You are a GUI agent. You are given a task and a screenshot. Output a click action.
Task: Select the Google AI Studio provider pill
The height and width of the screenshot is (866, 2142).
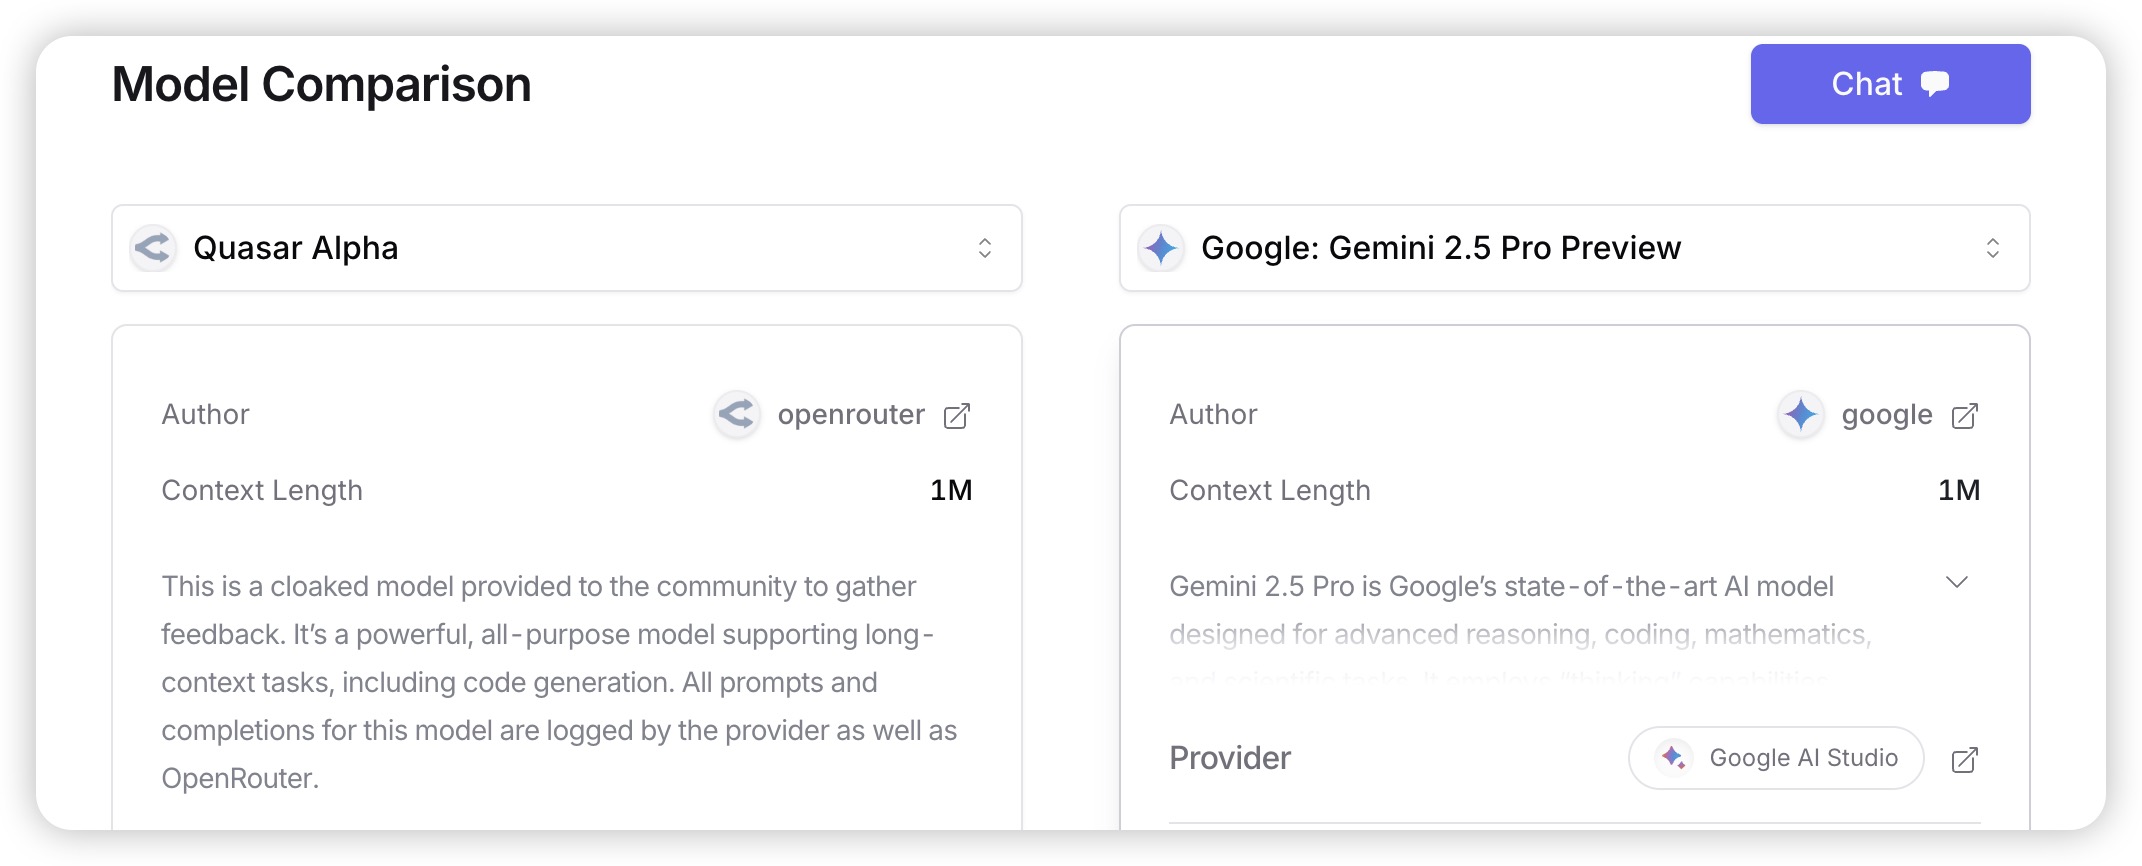click(1776, 758)
